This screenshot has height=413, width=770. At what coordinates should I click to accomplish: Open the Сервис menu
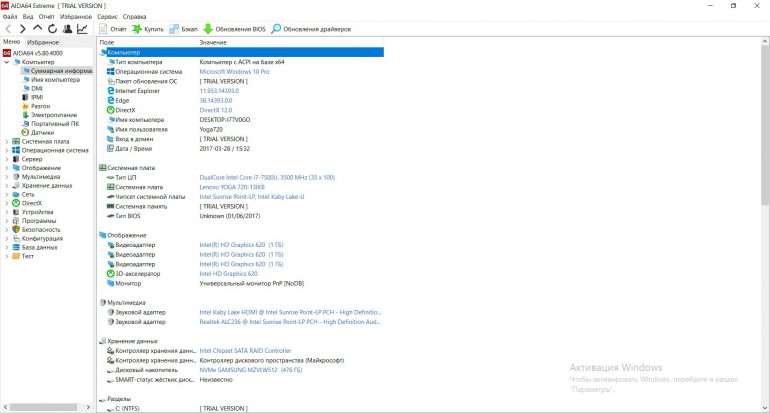(x=108, y=16)
